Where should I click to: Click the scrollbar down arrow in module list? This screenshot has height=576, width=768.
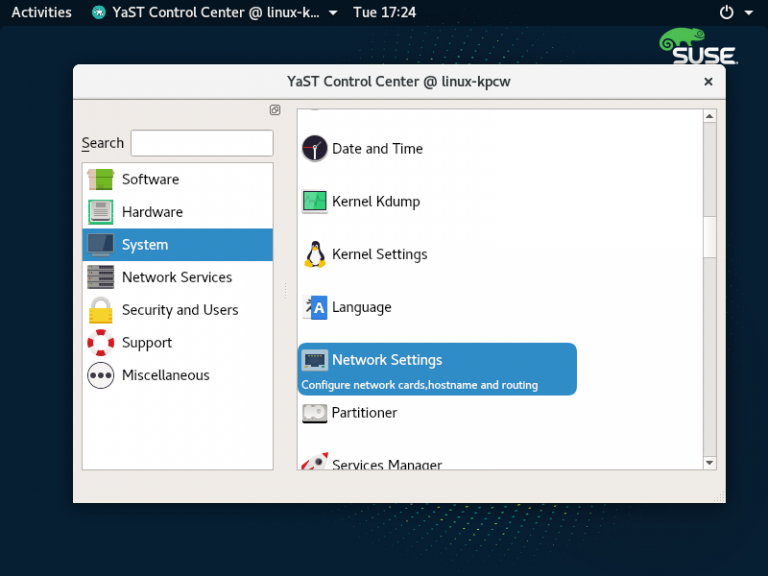710,463
